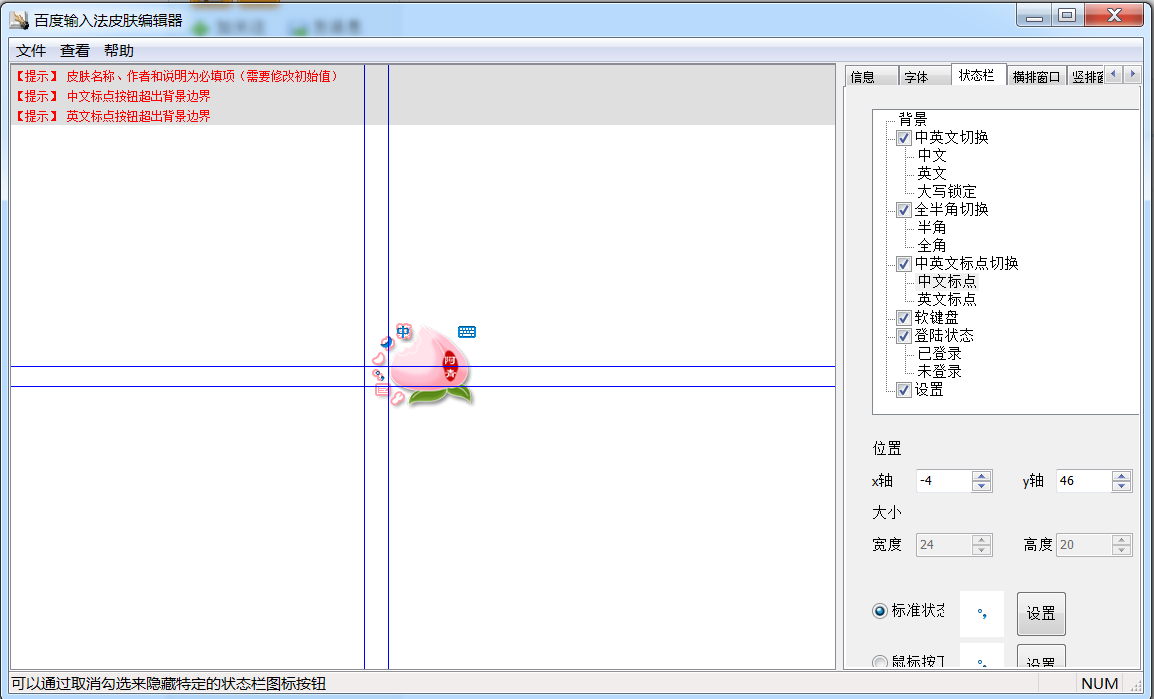The height and width of the screenshot is (699, 1154).
Task: Click the 高度 spinner down arrow
Action: 1121,550
